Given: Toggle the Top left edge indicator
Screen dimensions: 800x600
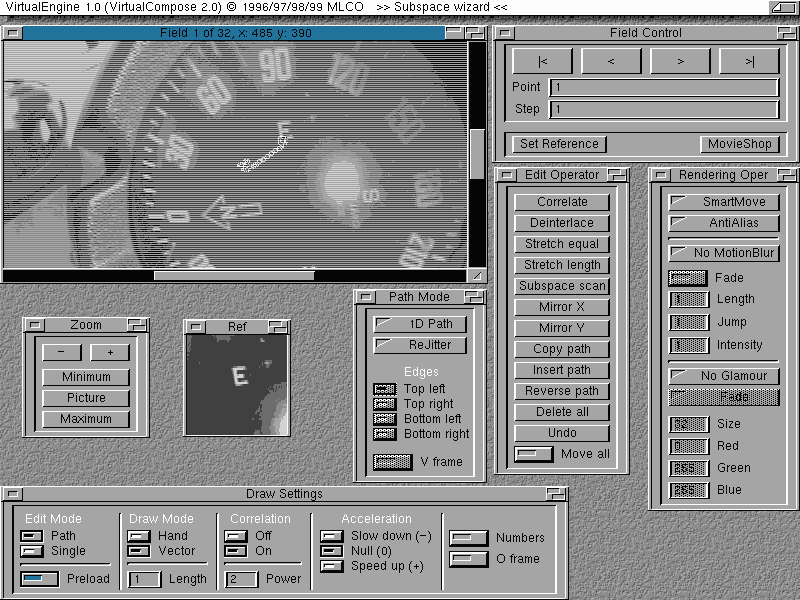Looking at the screenshot, I should coord(385,389).
